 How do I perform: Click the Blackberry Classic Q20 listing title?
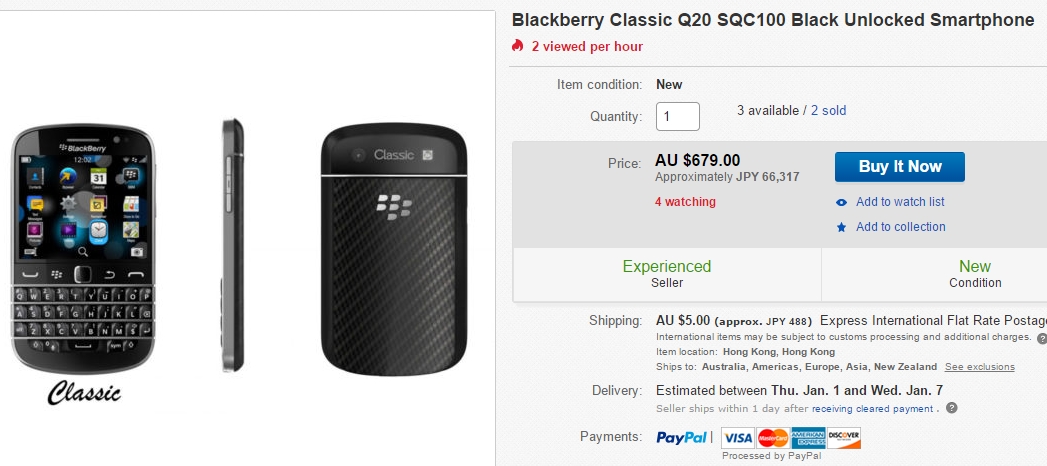(772, 20)
